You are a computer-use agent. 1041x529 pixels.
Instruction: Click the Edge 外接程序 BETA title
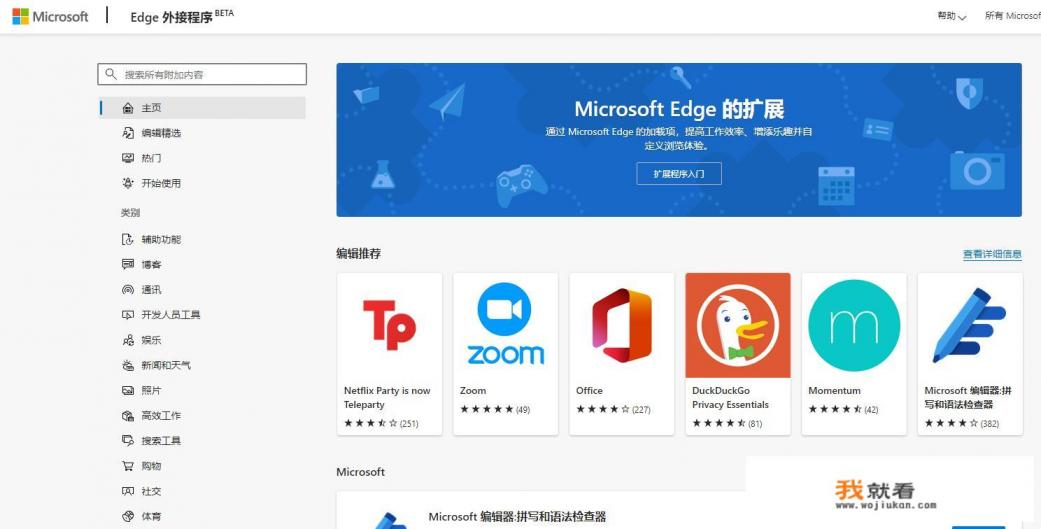pos(182,17)
